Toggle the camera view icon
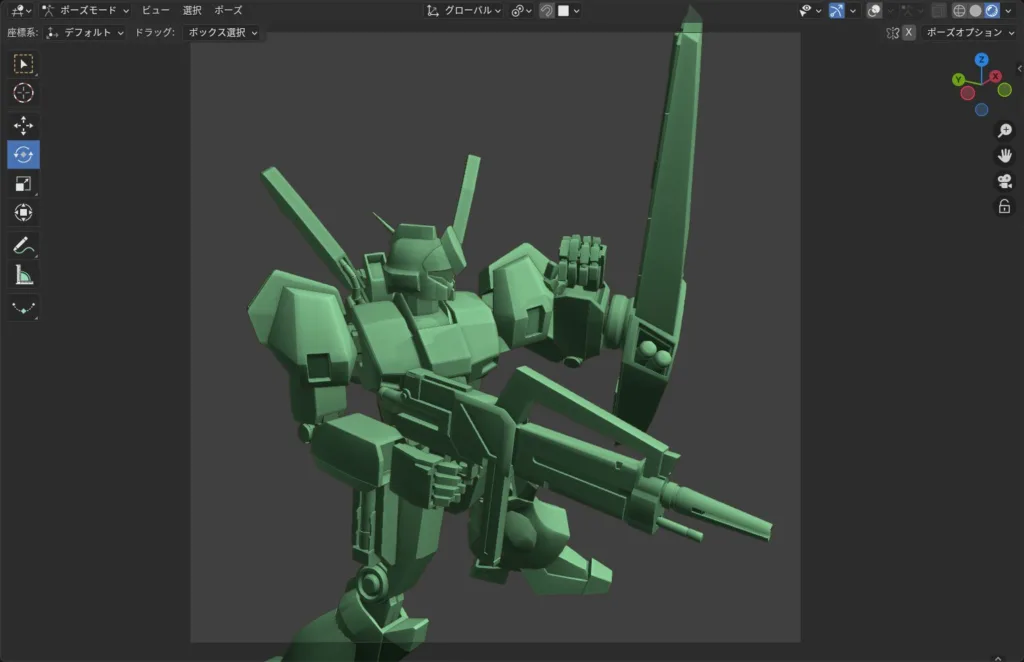The width and height of the screenshot is (1024, 662). pos(1004,181)
